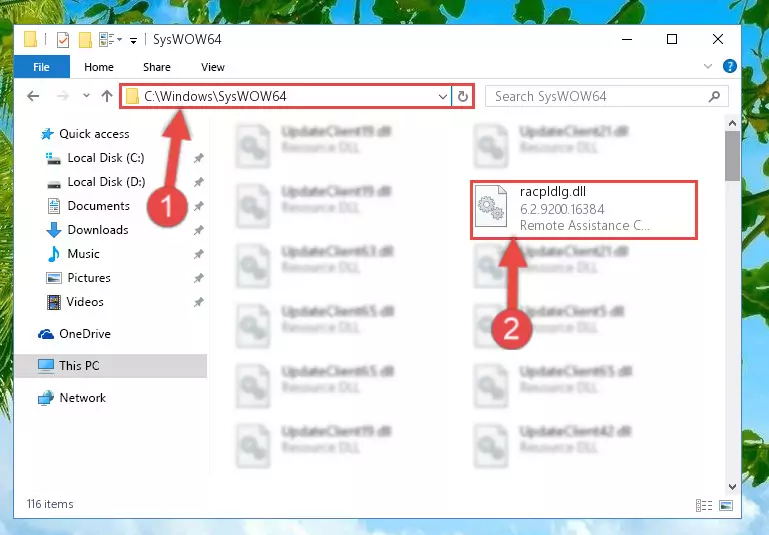
Task: Click the Downloads blue arrow icon
Action: point(53,230)
